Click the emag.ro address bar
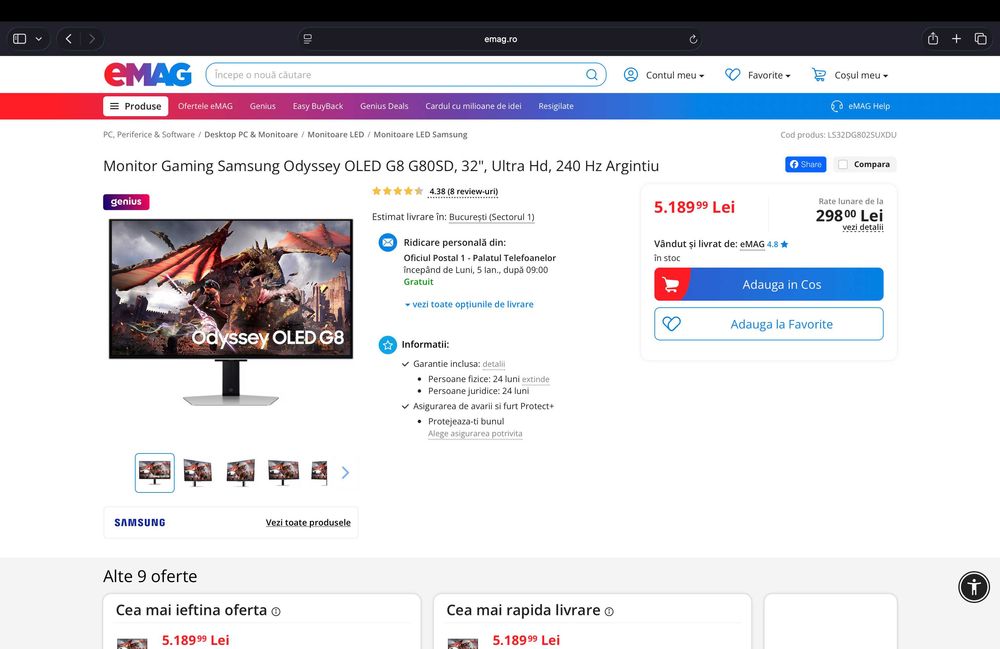Viewport: 1000px width, 649px height. point(501,39)
